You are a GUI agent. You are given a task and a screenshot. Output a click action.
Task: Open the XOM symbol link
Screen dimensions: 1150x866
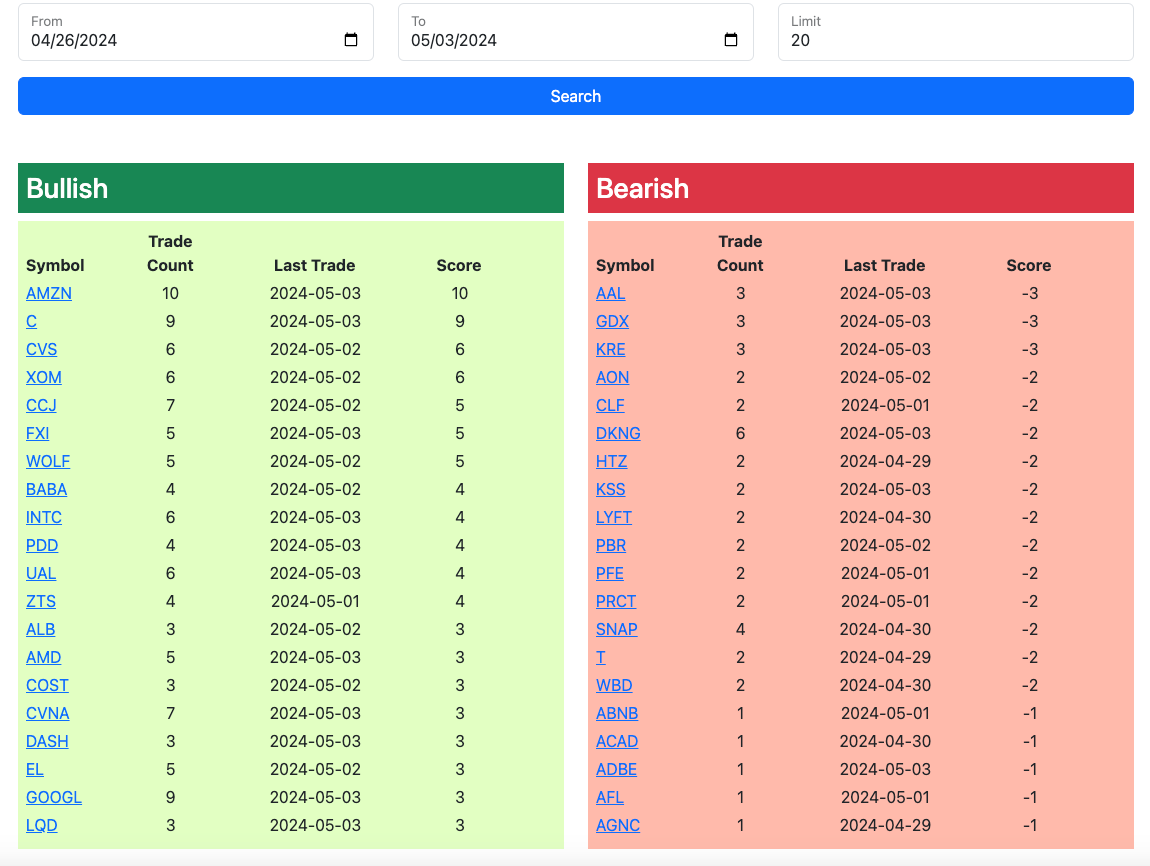pos(43,377)
